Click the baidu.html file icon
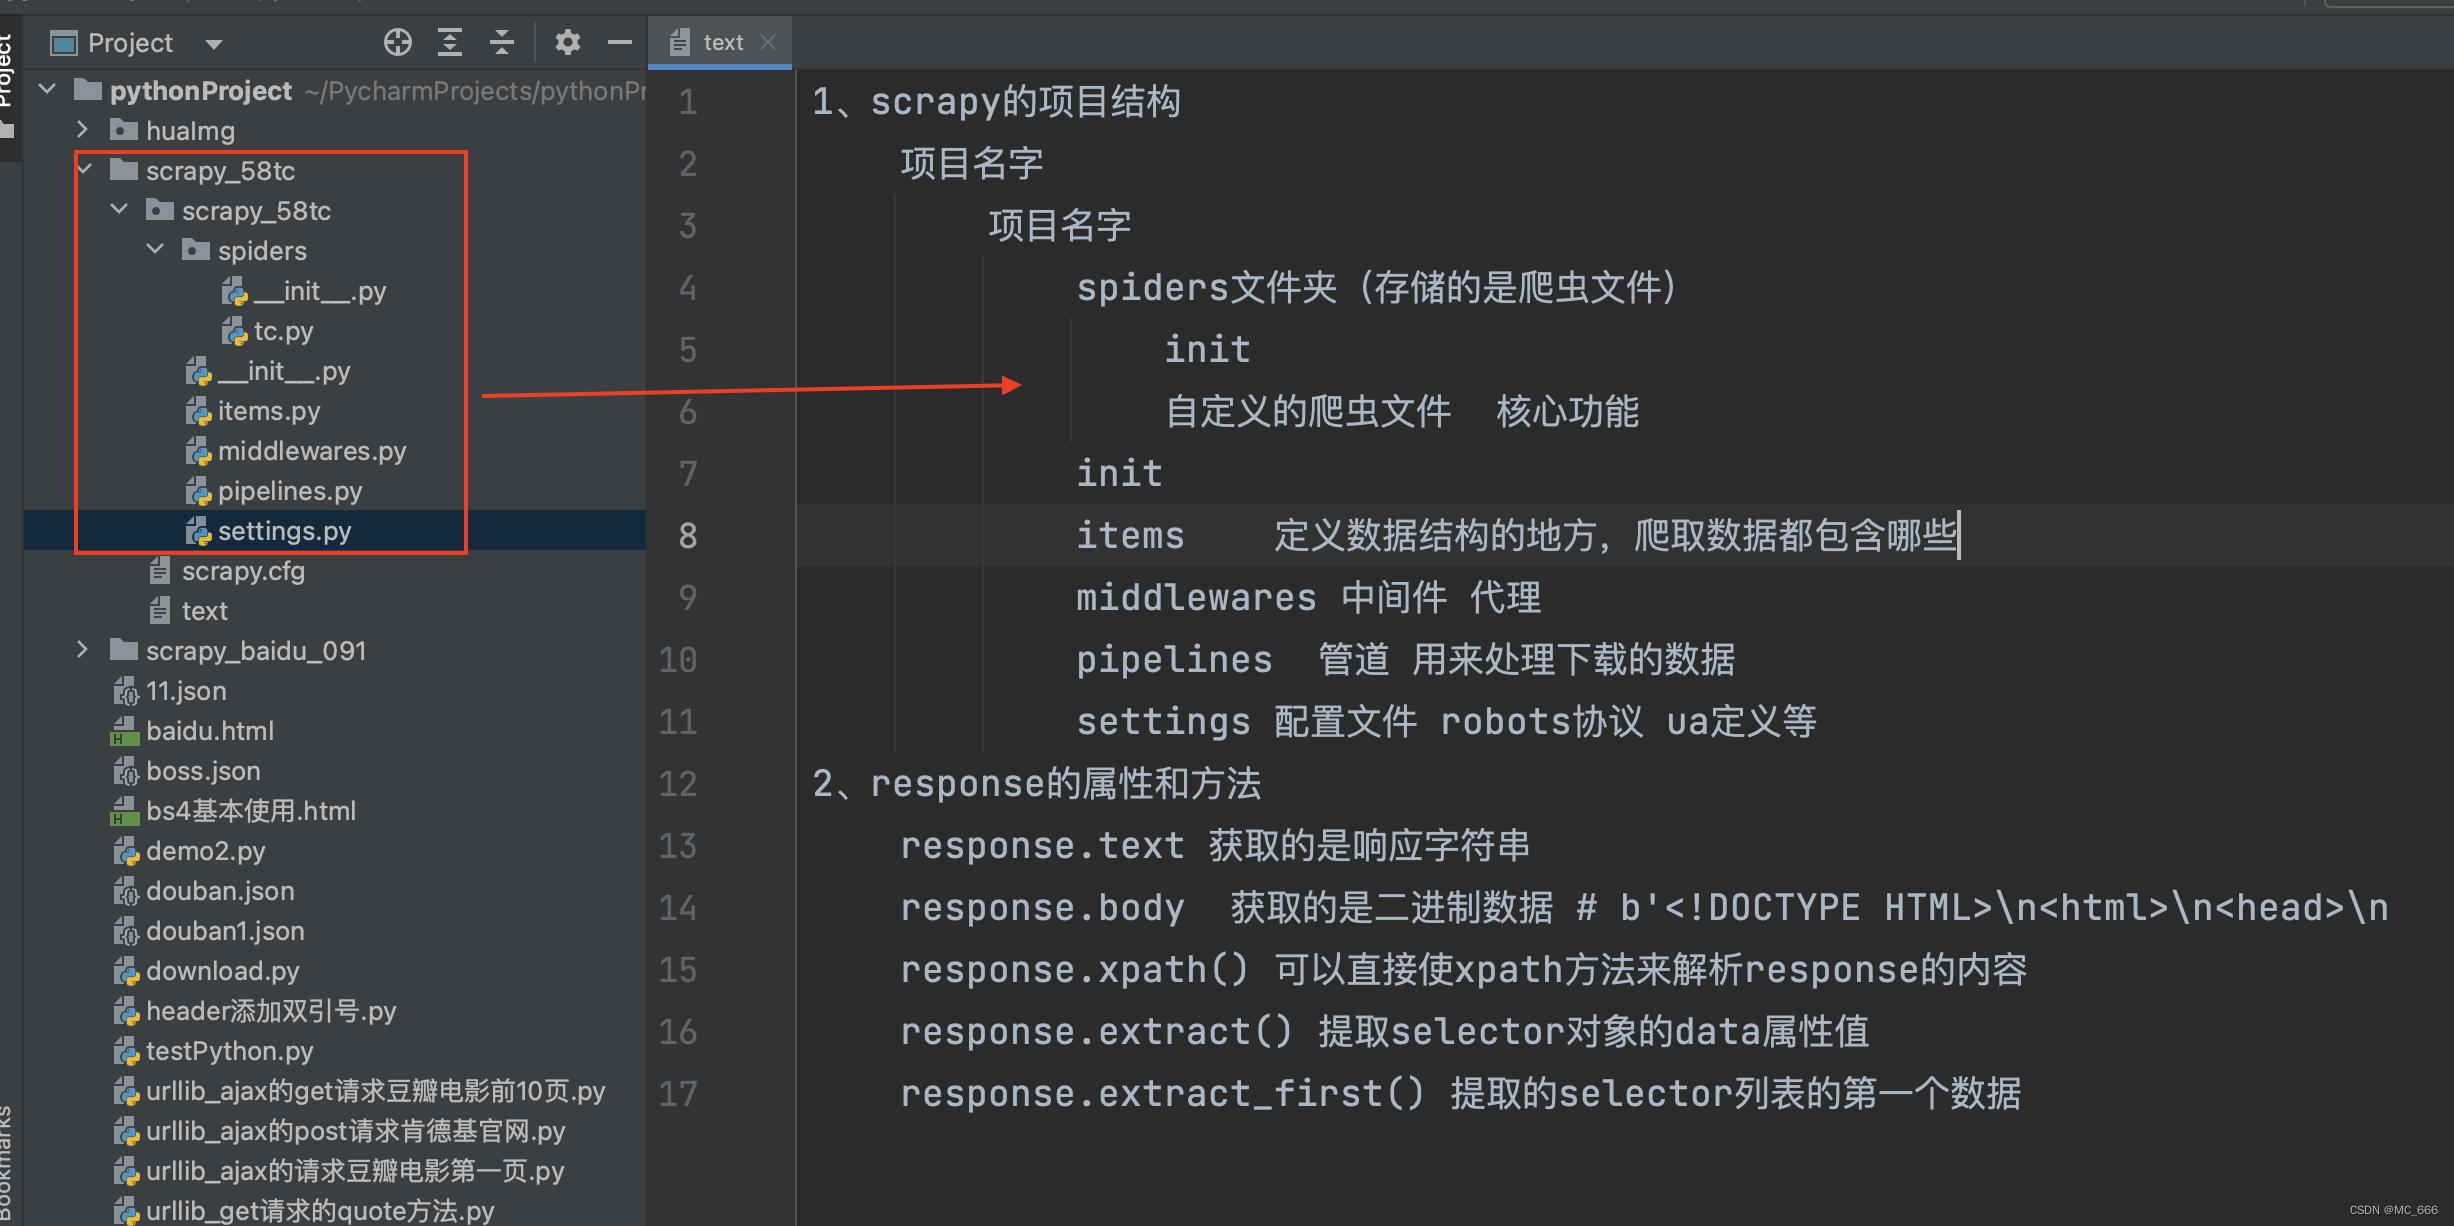 click(123, 731)
